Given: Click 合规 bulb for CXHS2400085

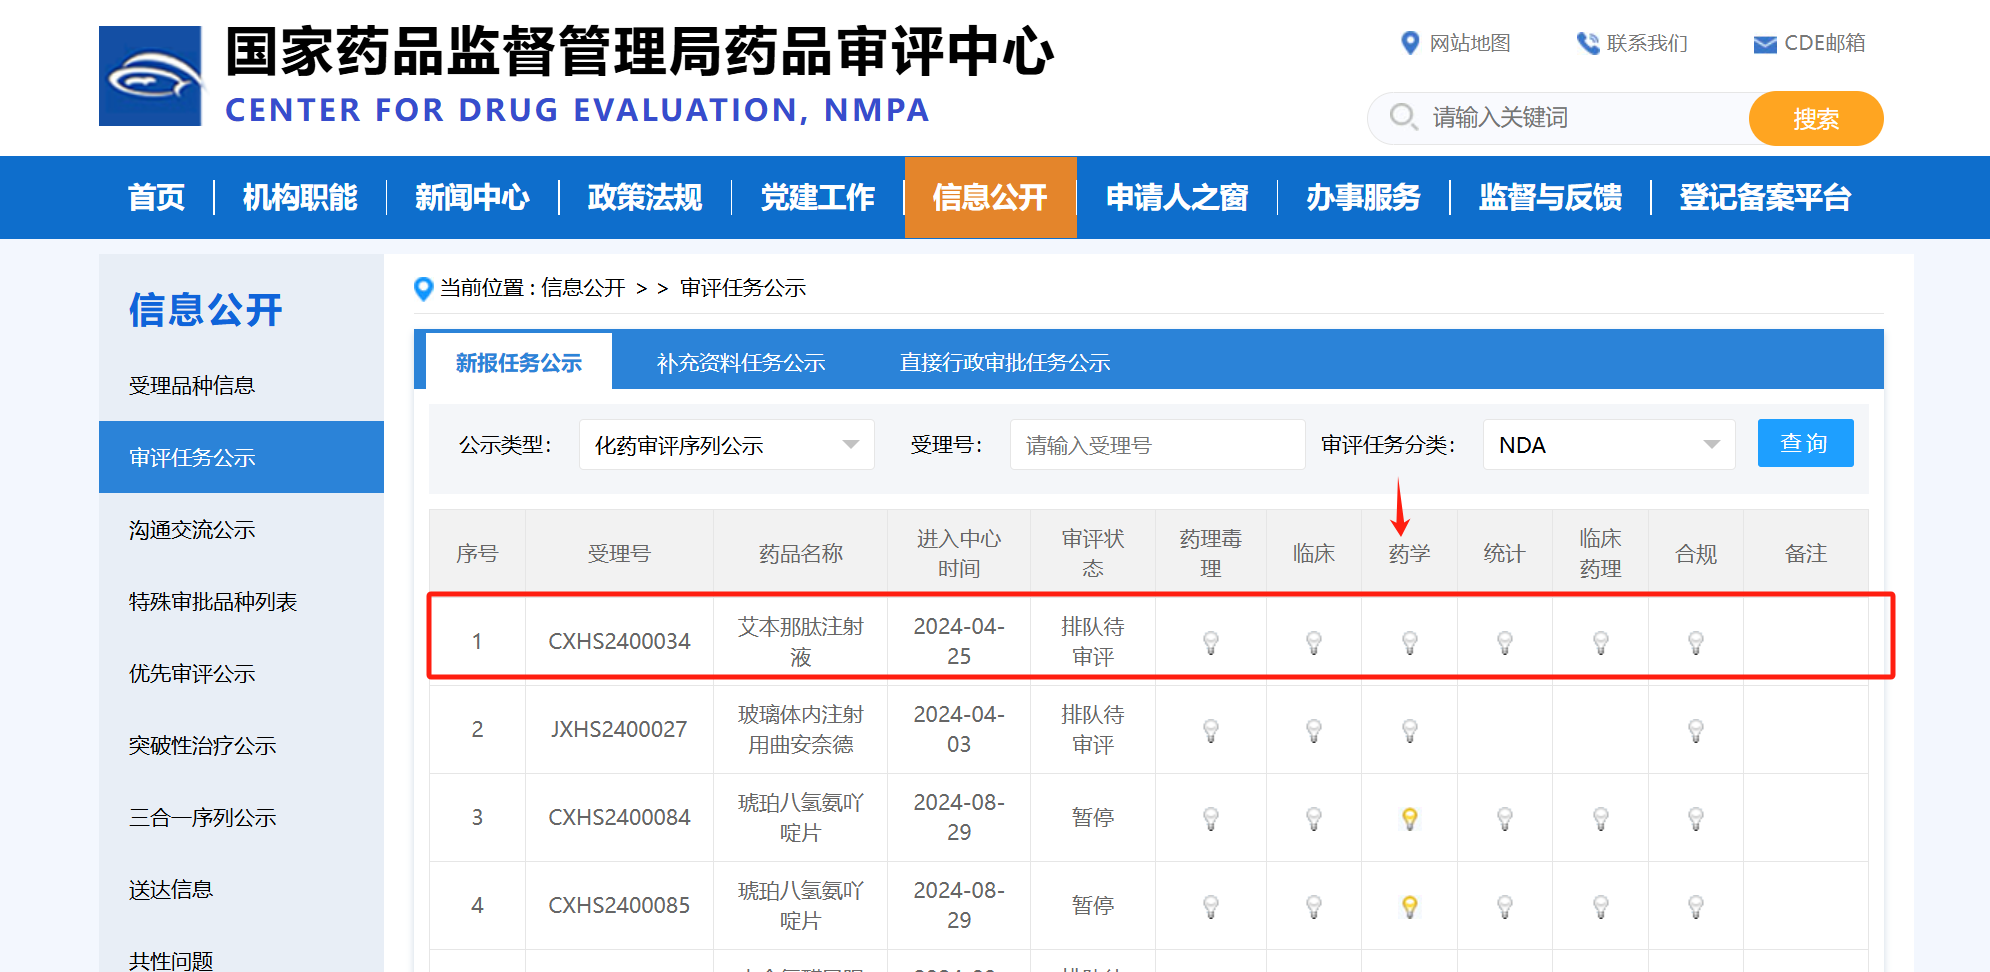Looking at the screenshot, I should [1696, 906].
